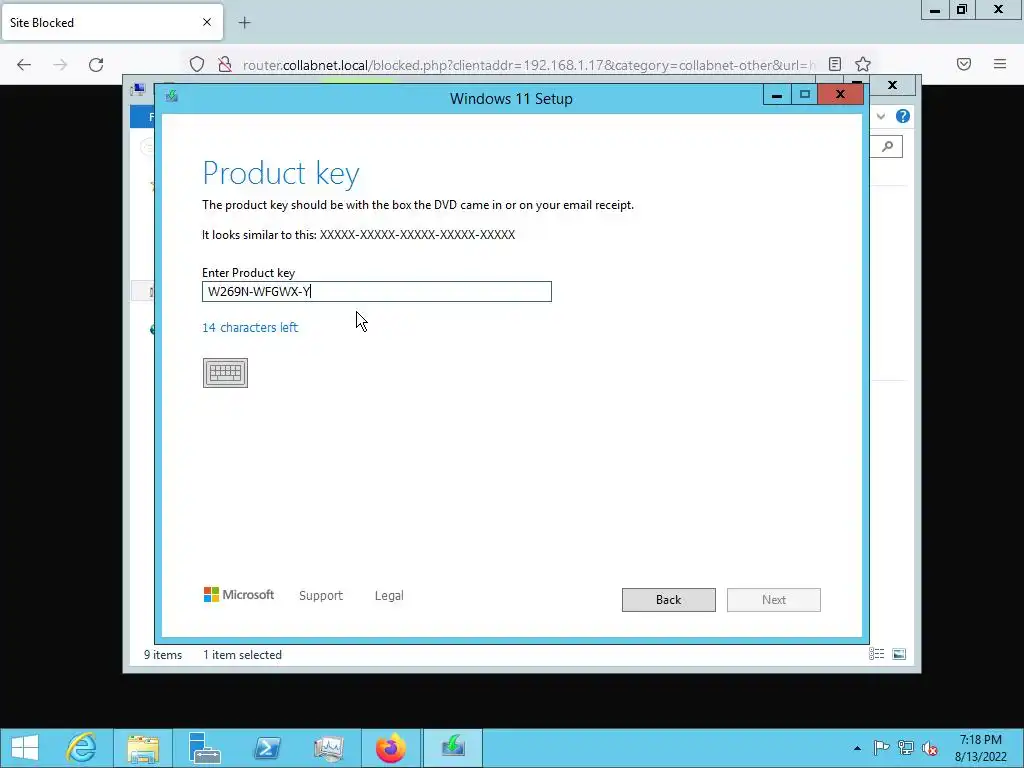Image resolution: width=1024 pixels, height=768 pixels.
Task: Close the Site Blocked tab
Action: tap(207, 22)
